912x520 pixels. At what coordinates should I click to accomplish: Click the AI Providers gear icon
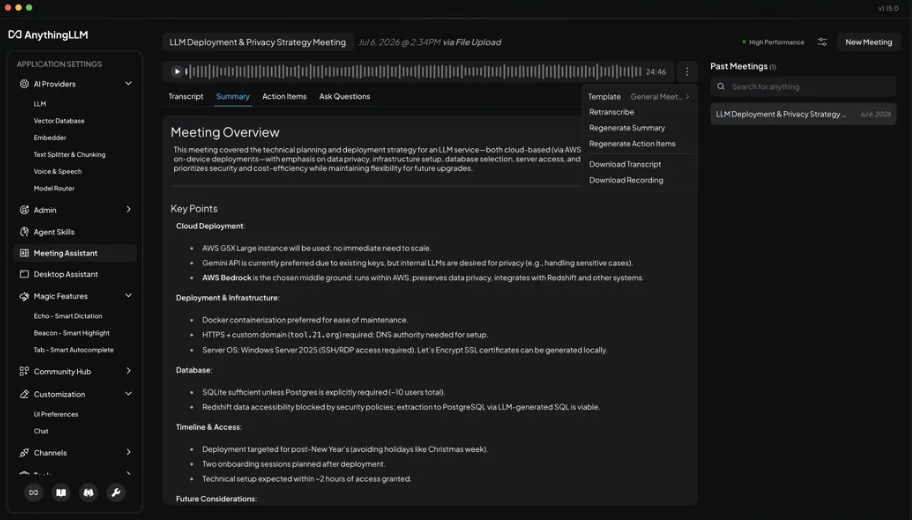[x=24, y=84]
